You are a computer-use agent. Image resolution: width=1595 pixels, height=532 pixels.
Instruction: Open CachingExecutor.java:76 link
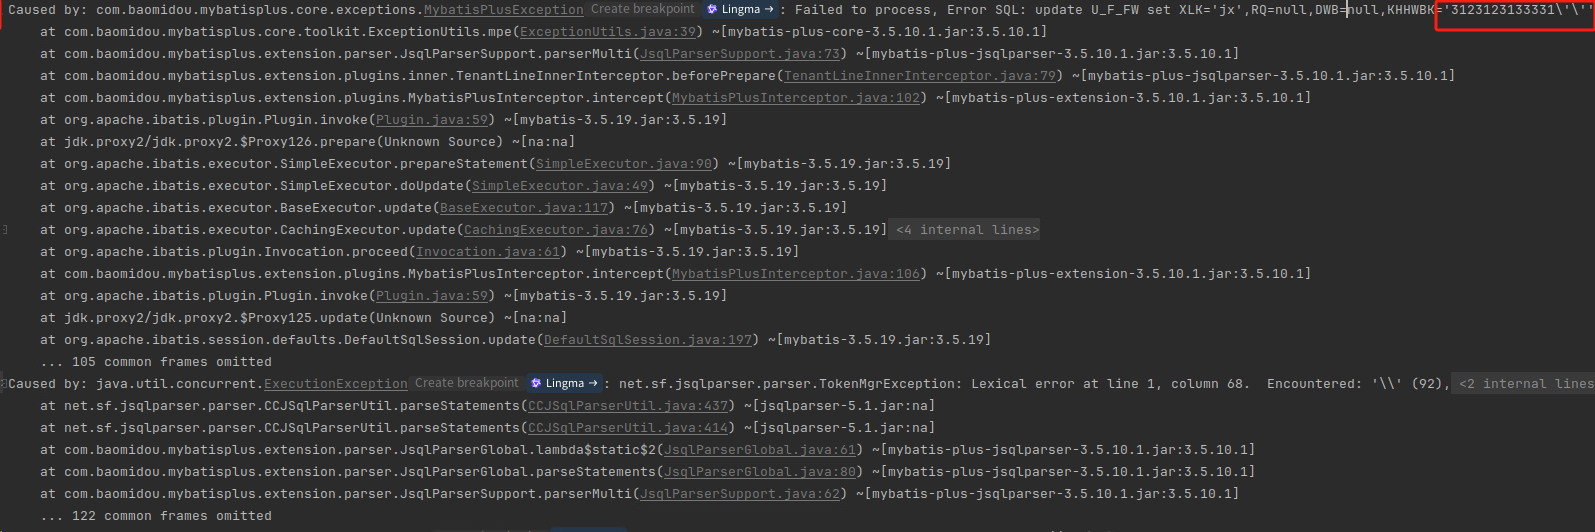pos(556,230)
